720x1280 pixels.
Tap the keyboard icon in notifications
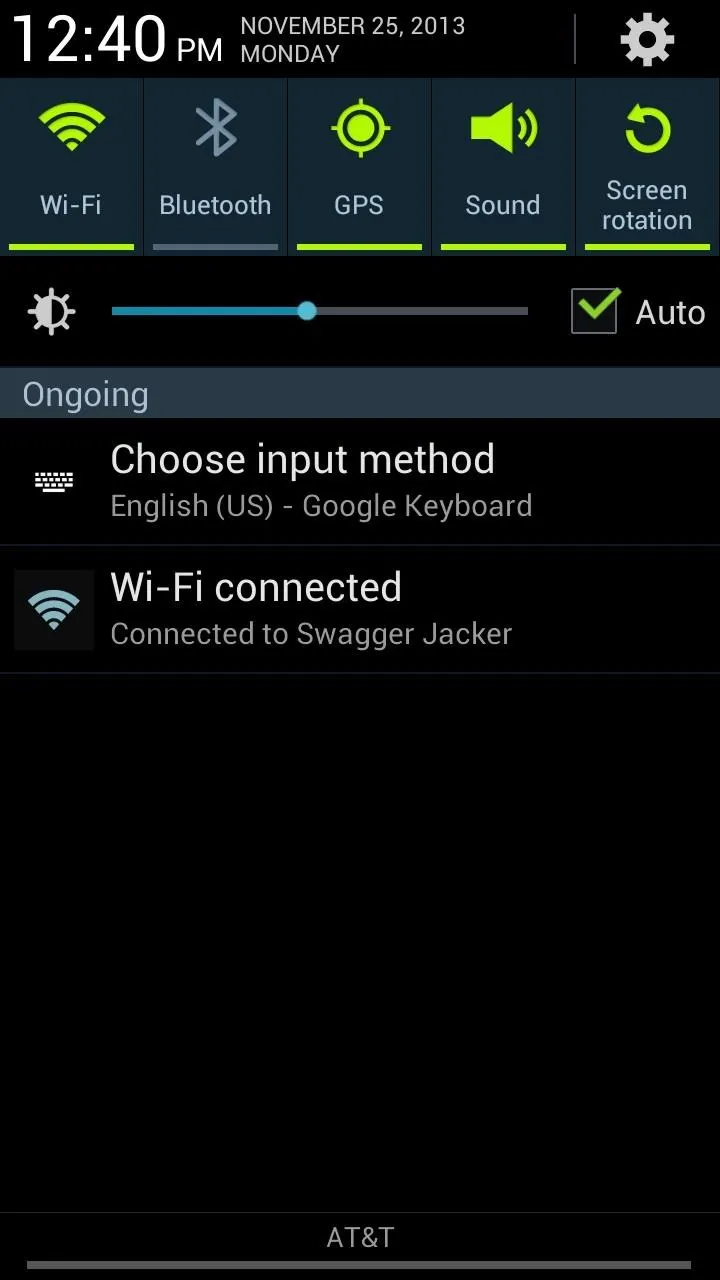[x=54, y=483]
